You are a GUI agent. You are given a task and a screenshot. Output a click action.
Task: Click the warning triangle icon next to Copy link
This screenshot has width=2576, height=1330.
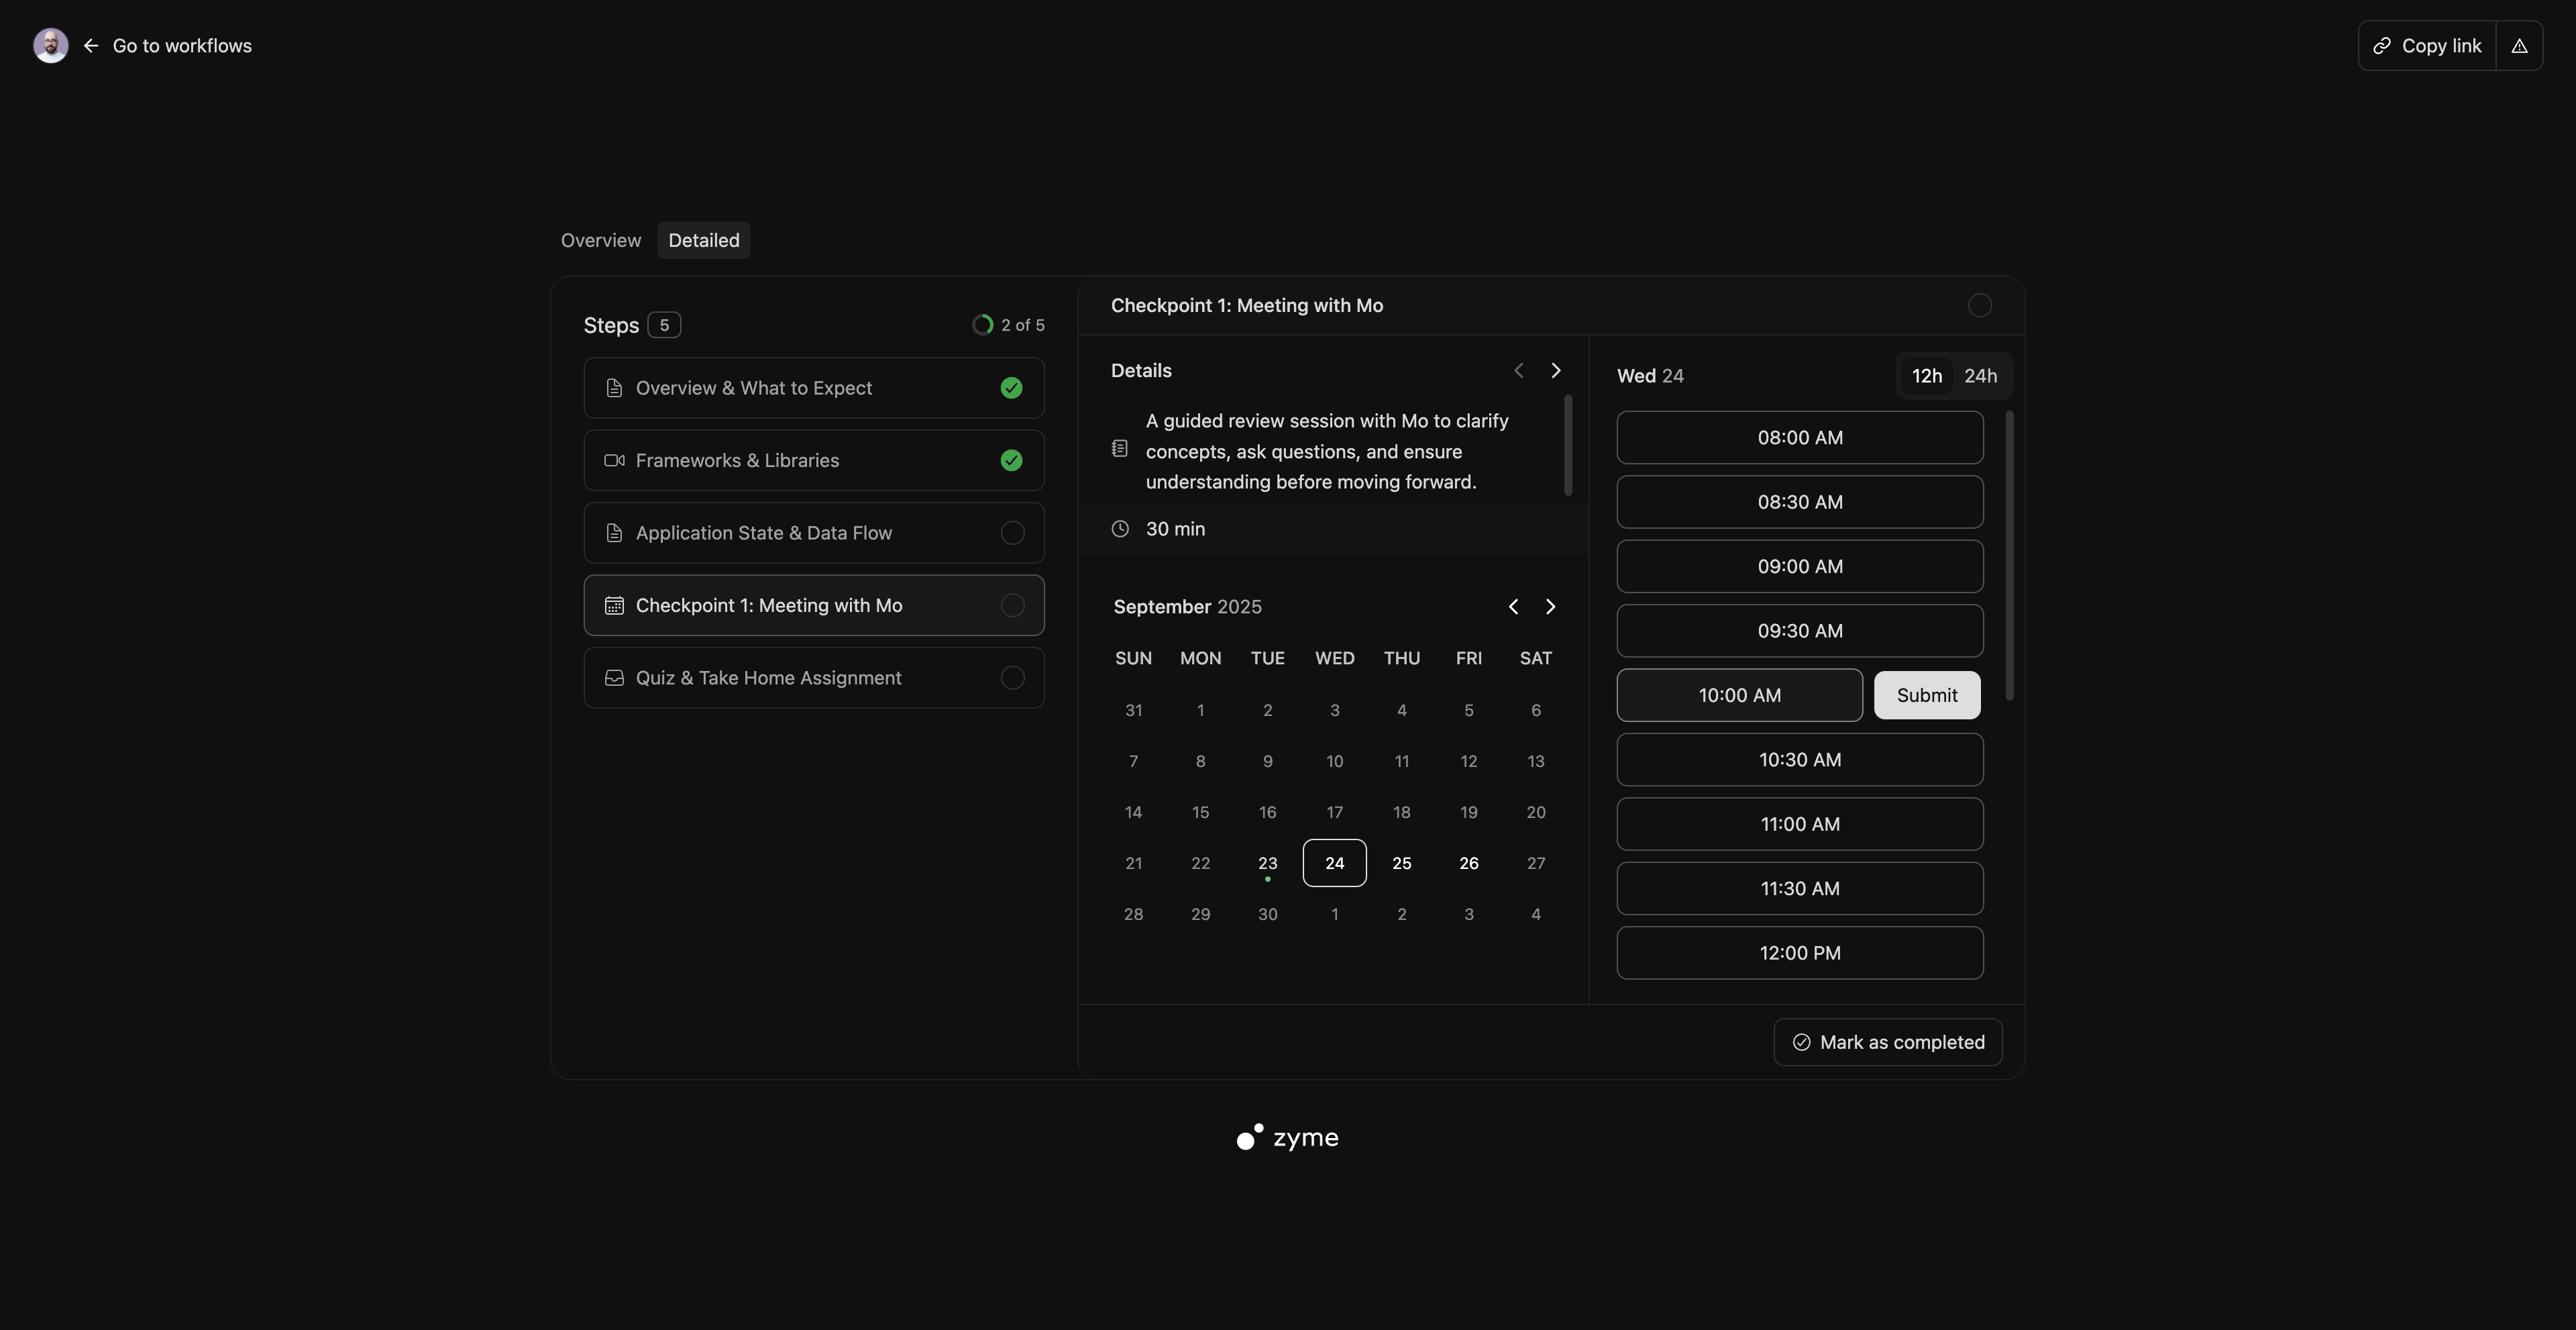coord(2519,46)
